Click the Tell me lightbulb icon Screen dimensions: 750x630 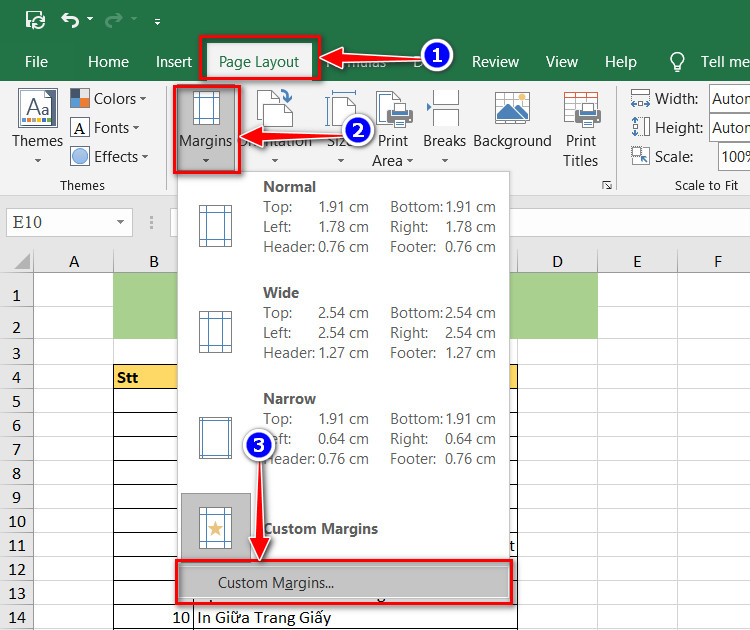coord(677,62)
